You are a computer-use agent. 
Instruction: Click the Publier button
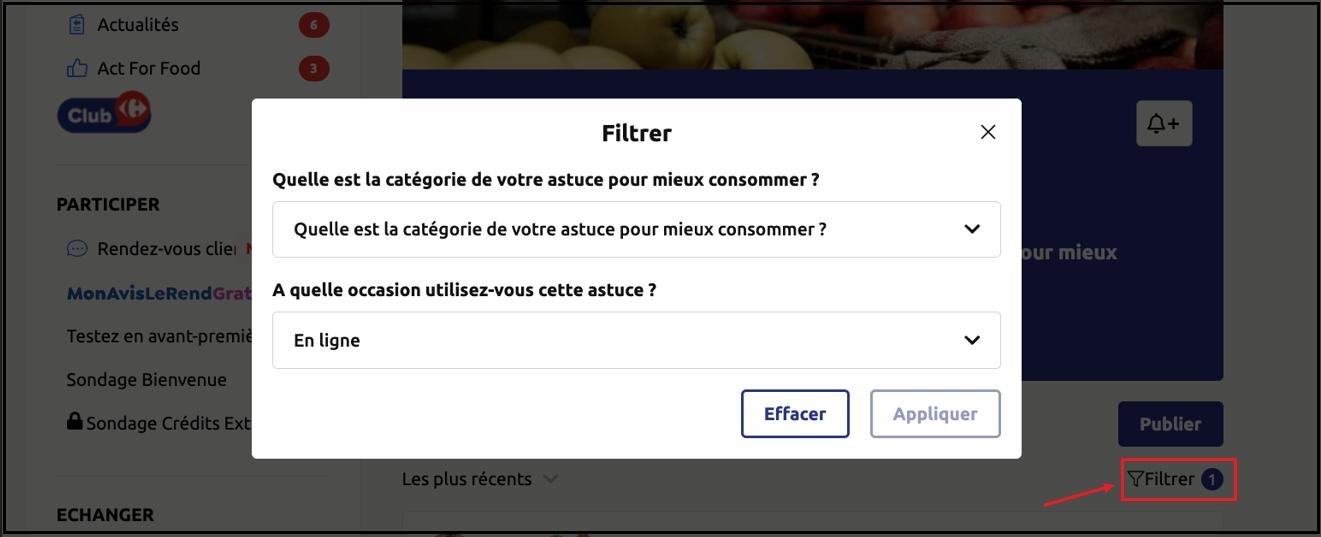click(1170, 424)
